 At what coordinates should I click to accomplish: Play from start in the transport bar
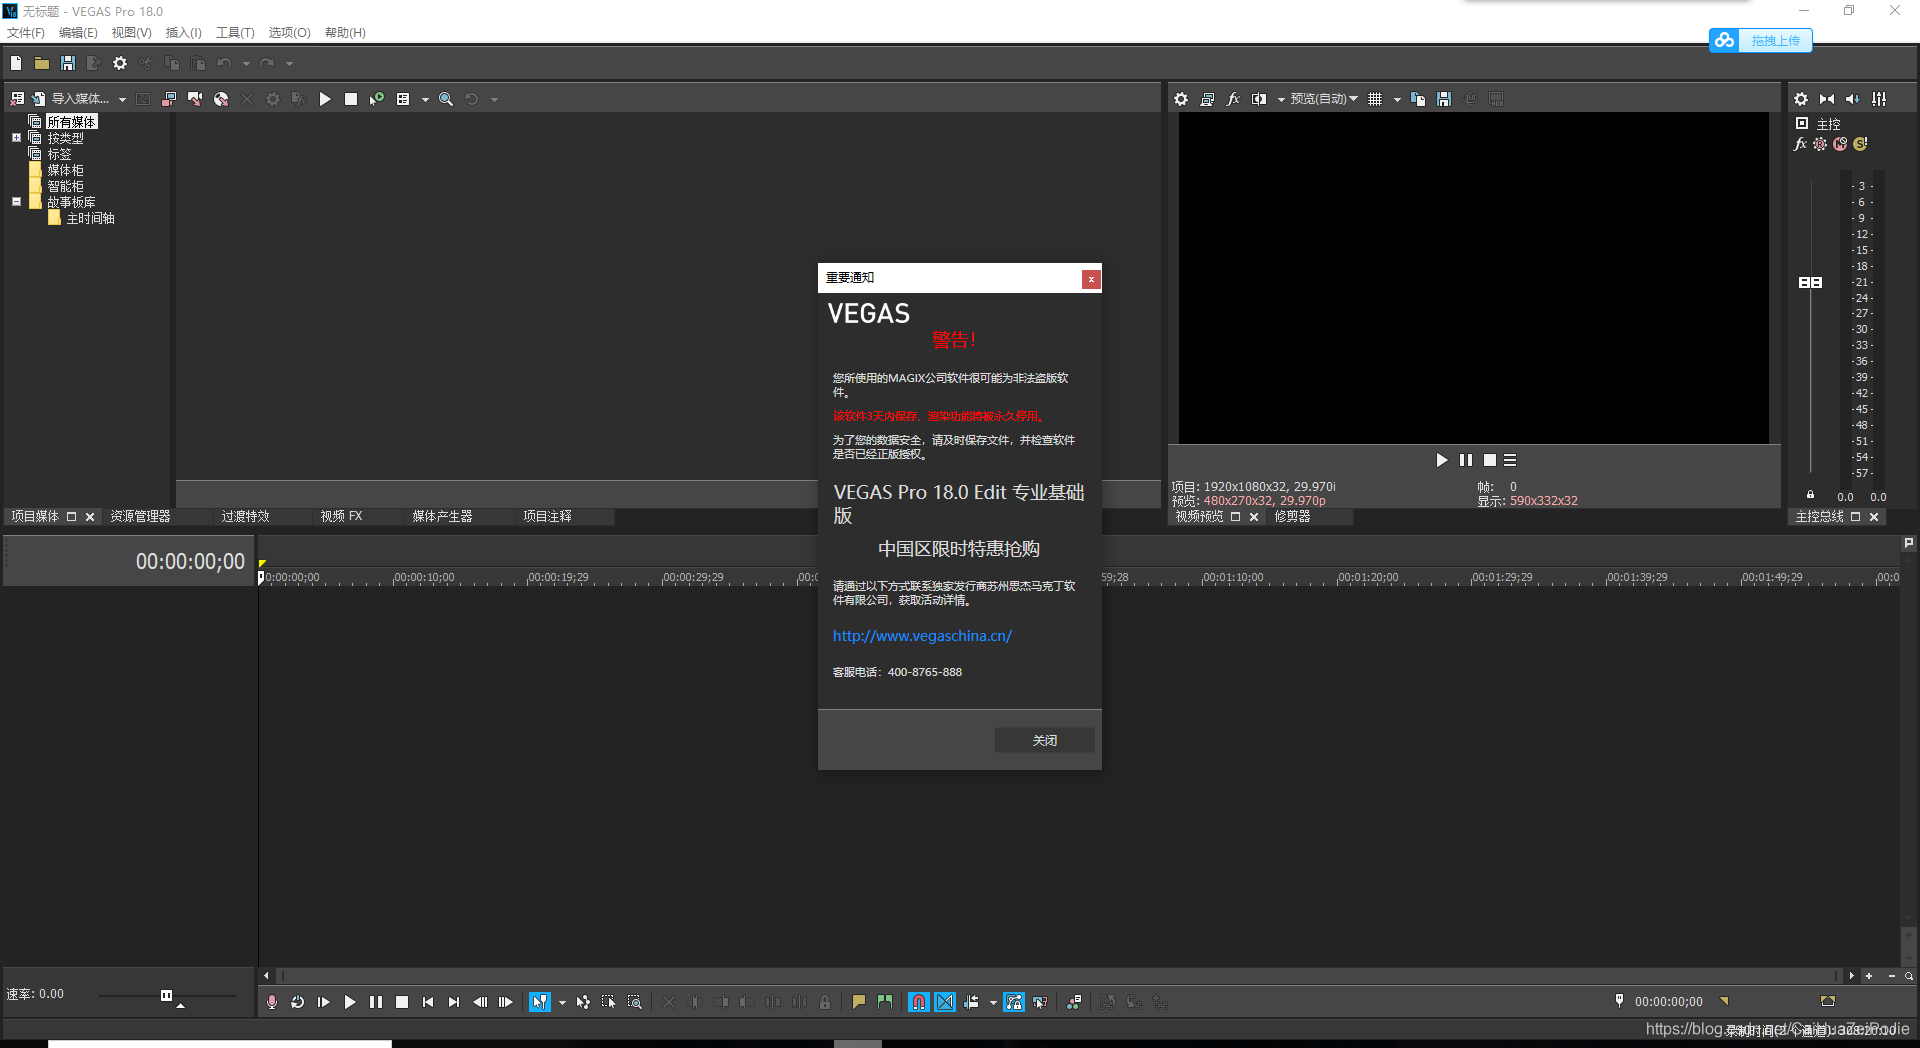pyautogui.click(x=324, y=1002)
